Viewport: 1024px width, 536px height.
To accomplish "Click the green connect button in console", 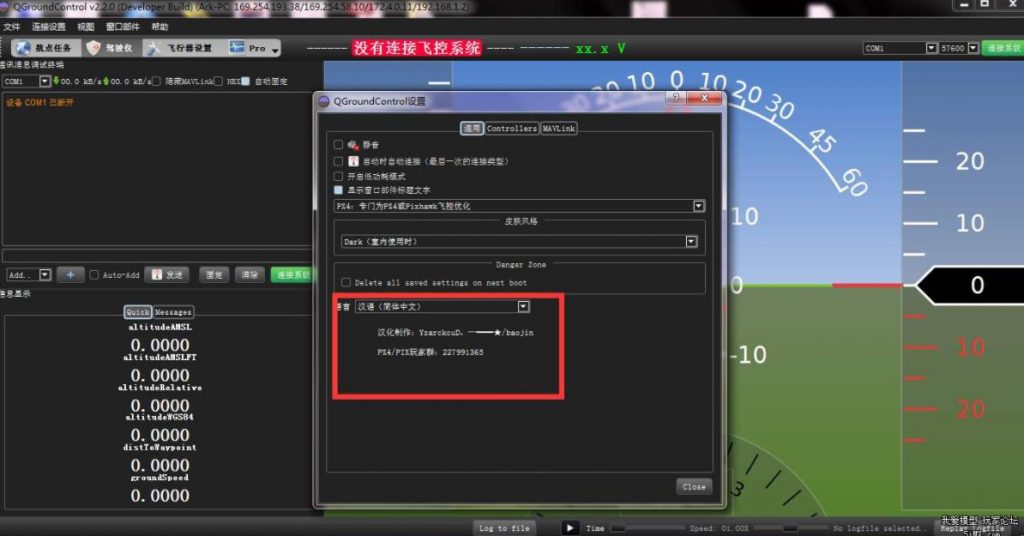I will tap(291, 275).
